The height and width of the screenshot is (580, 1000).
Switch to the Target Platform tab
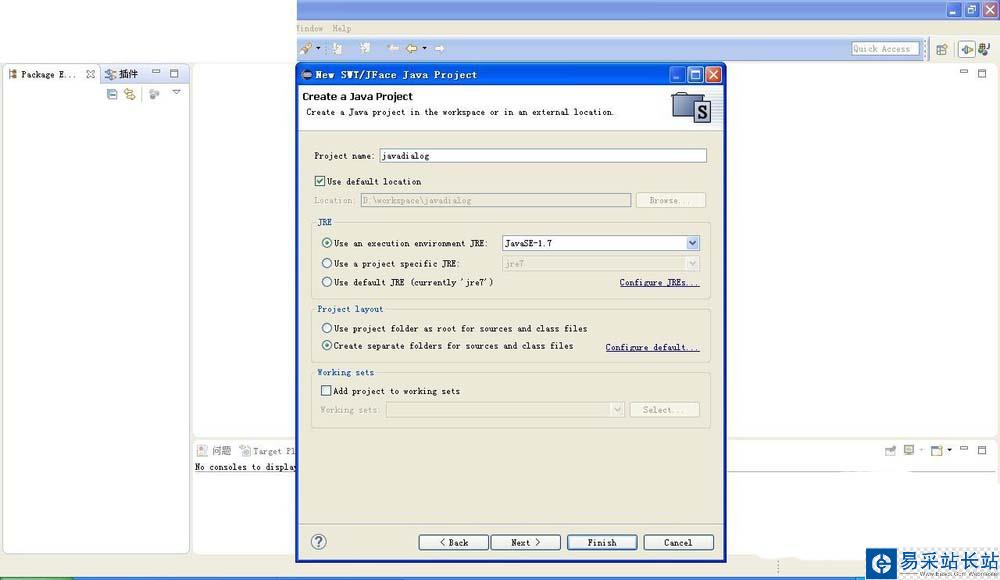click(268, 451)
